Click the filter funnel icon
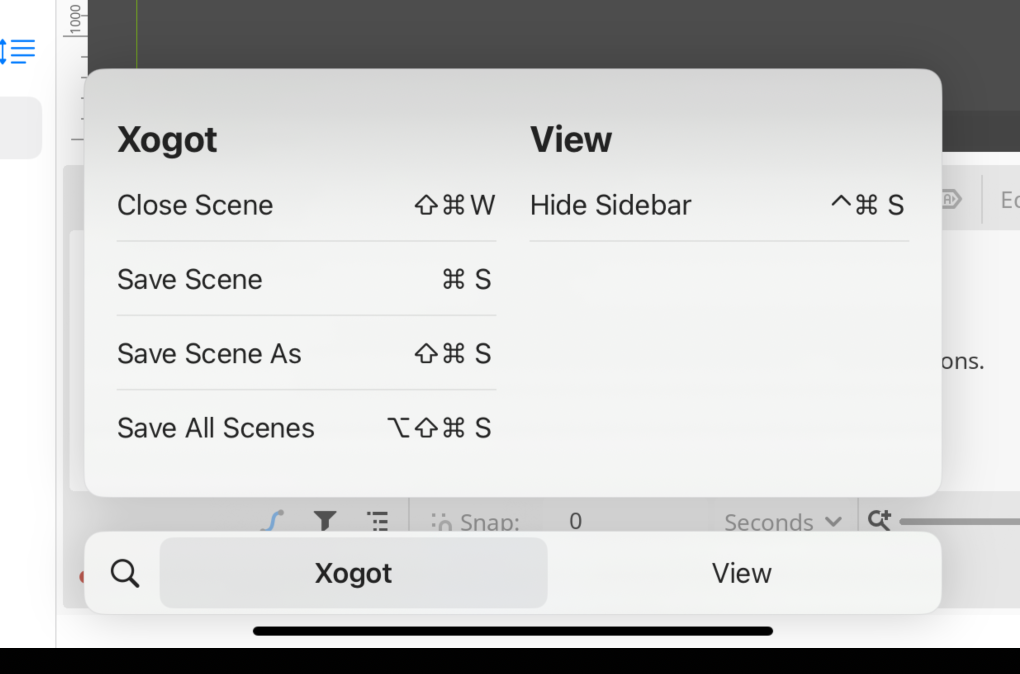1020x674 pixels. (325, 521)
